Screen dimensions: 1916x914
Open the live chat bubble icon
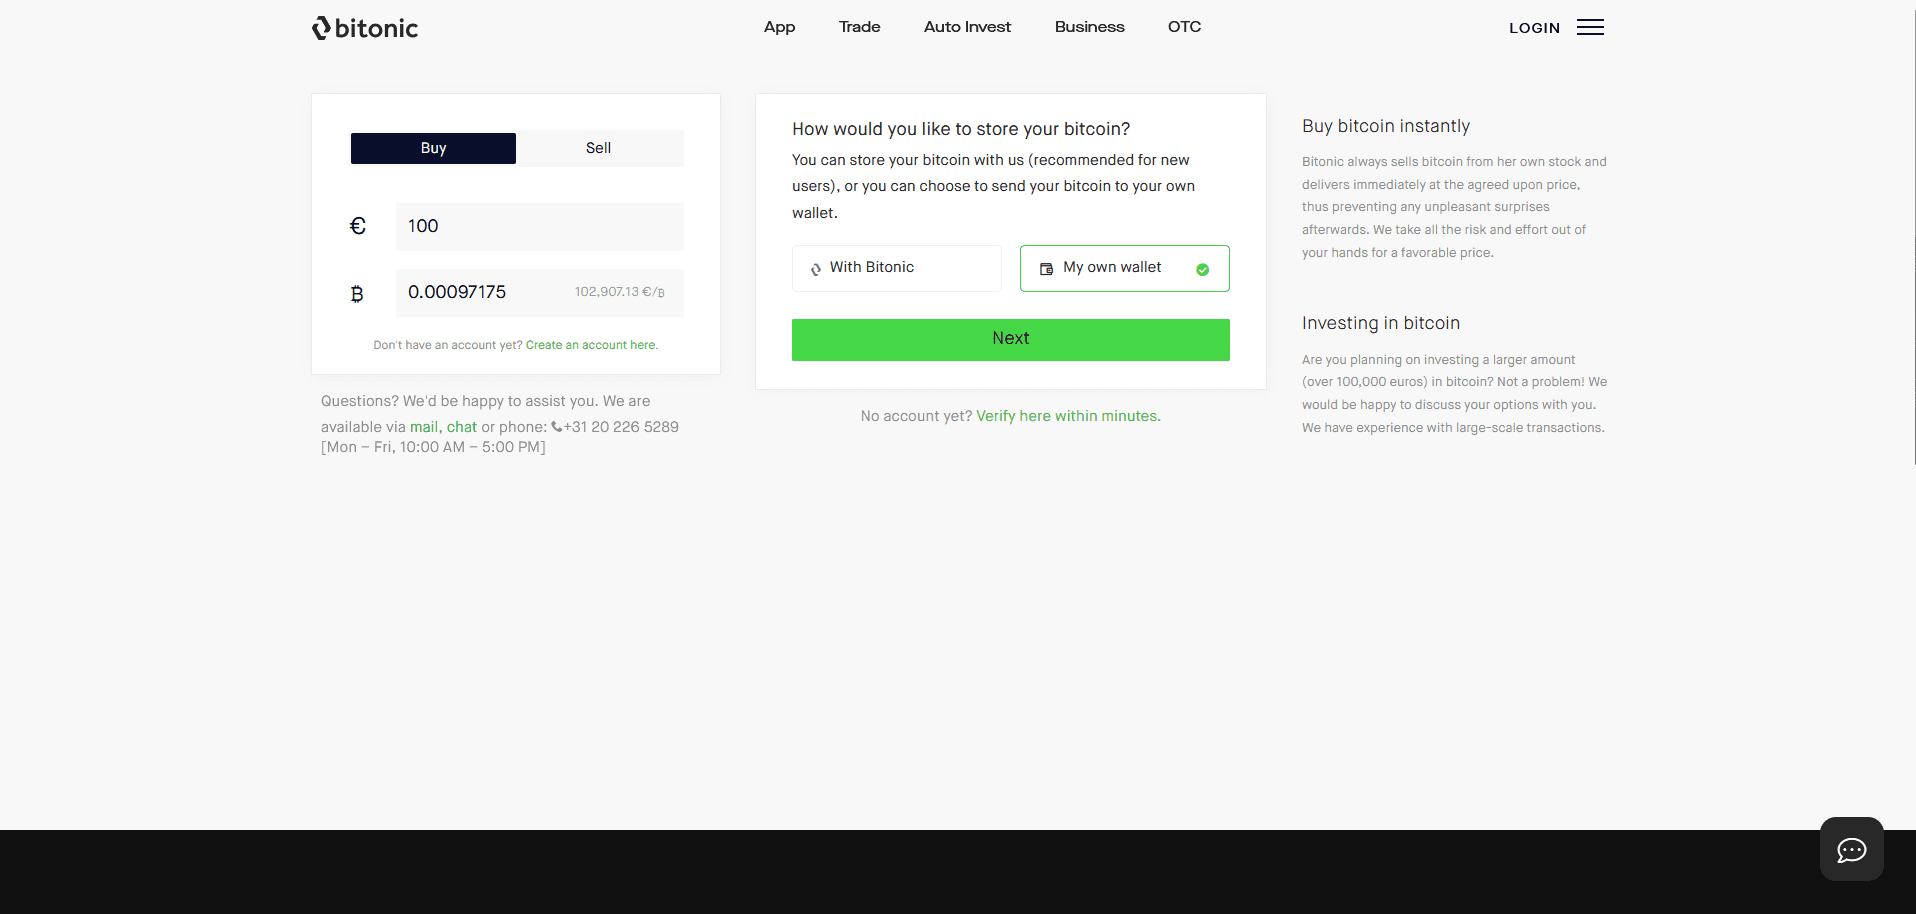pos(1851,849)
